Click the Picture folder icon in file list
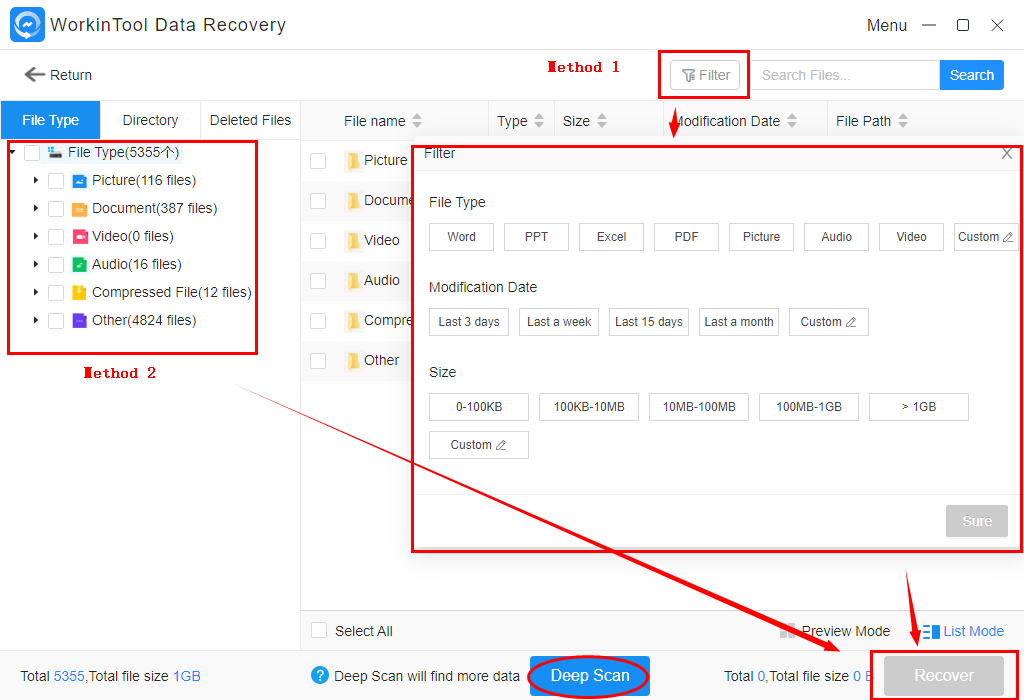 pos(353,161)
